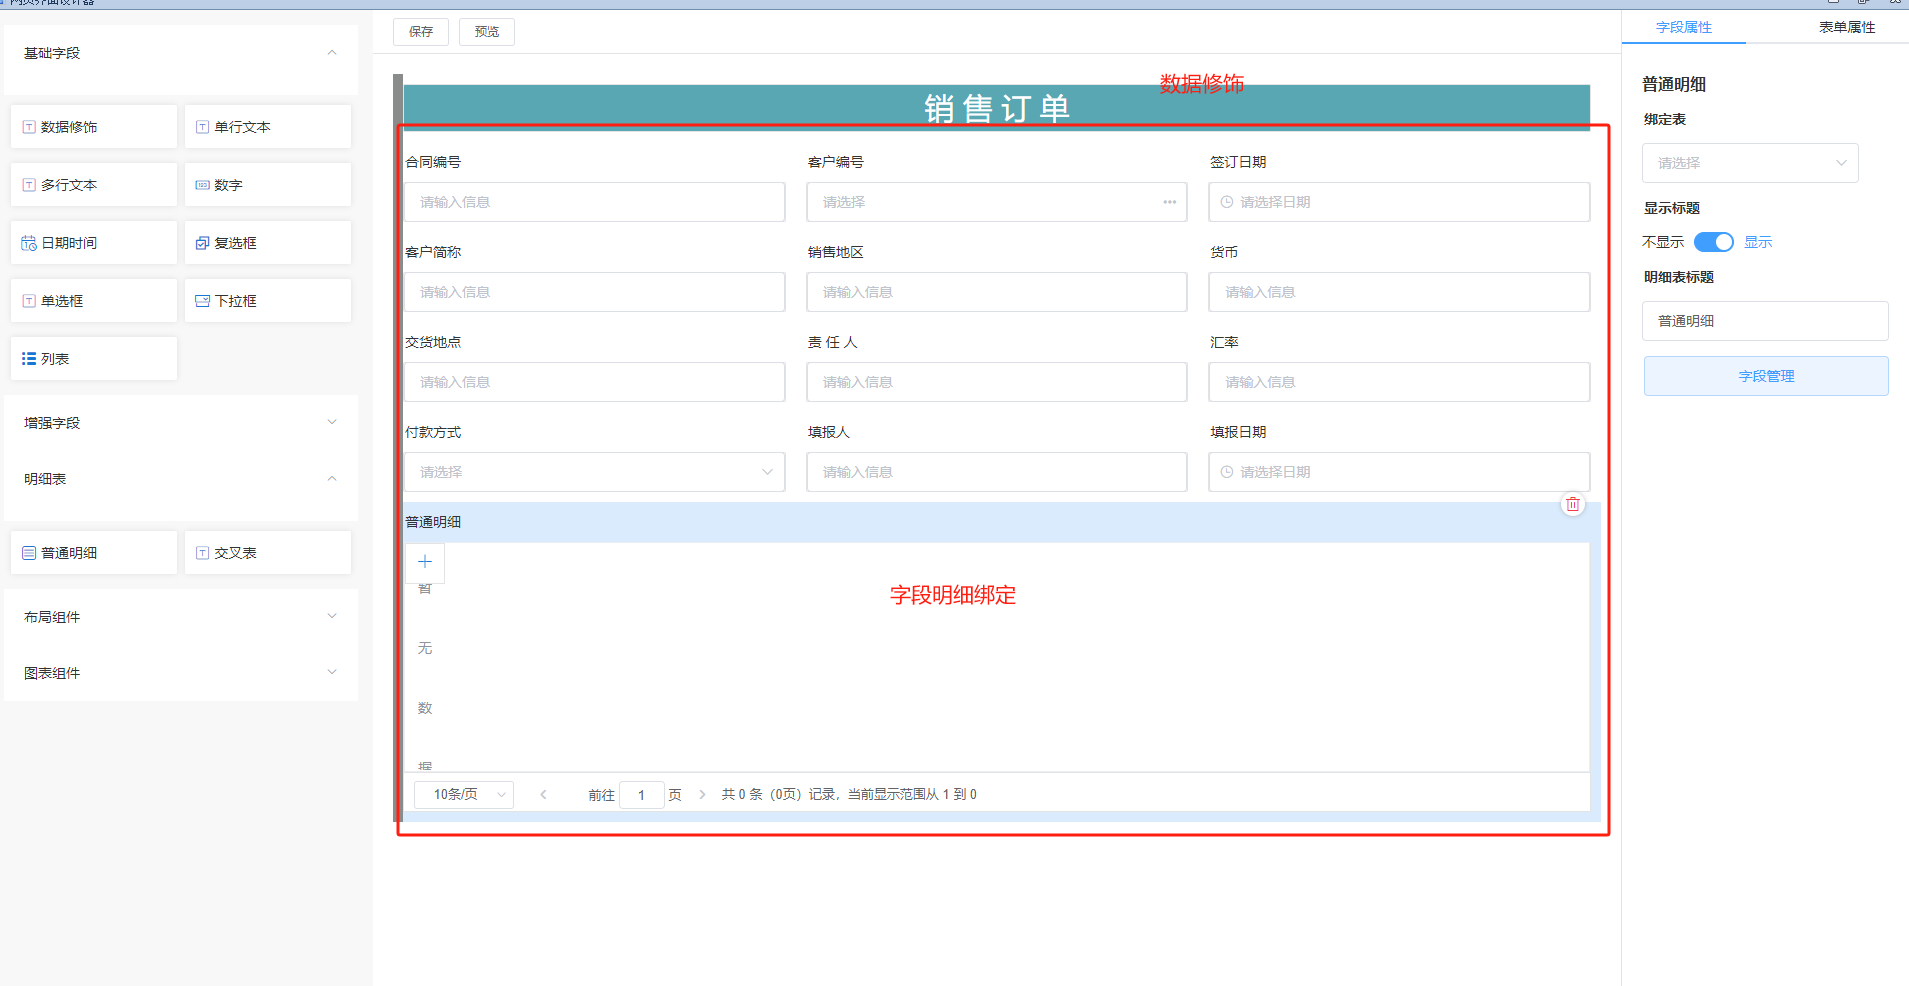This screenshot has width=1909, height=986.
Task: Click the 保存 button
Action: coord(421,32)
